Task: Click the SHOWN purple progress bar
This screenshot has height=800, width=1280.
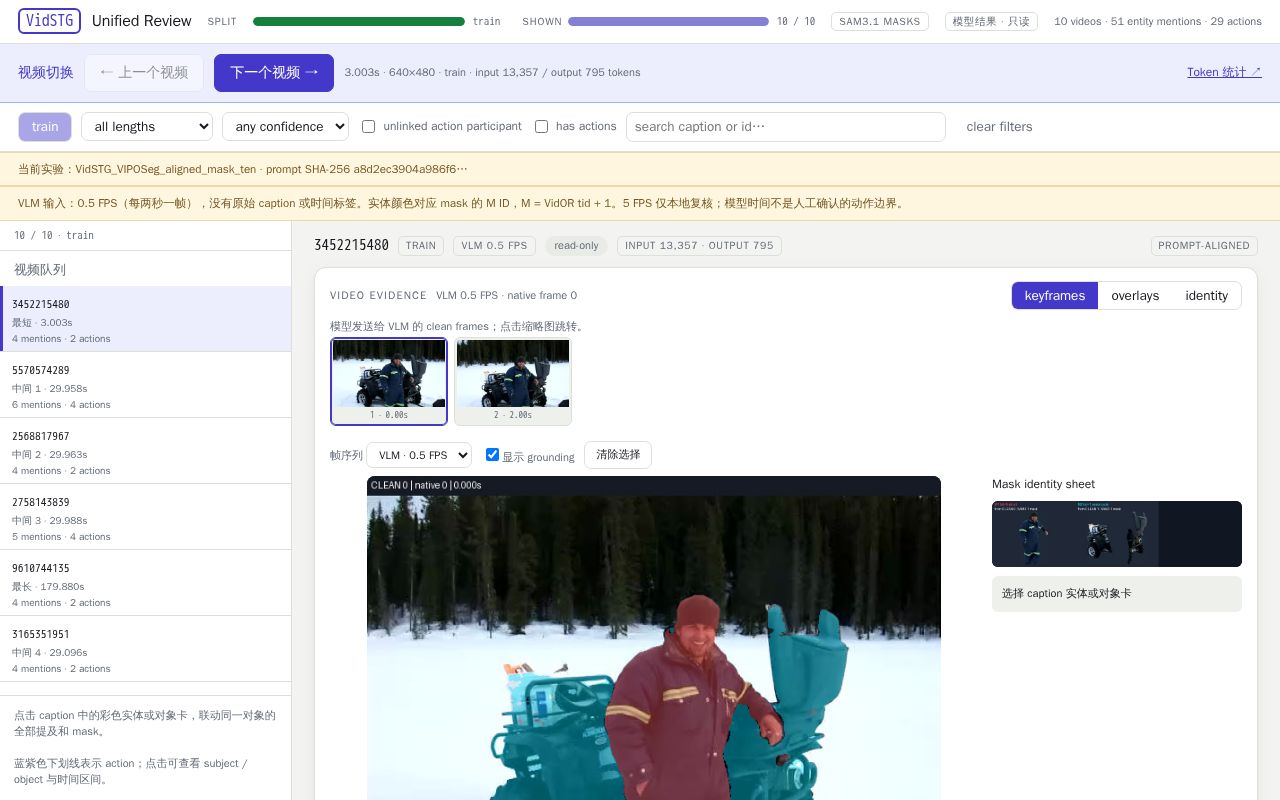Action: [668, 21]
